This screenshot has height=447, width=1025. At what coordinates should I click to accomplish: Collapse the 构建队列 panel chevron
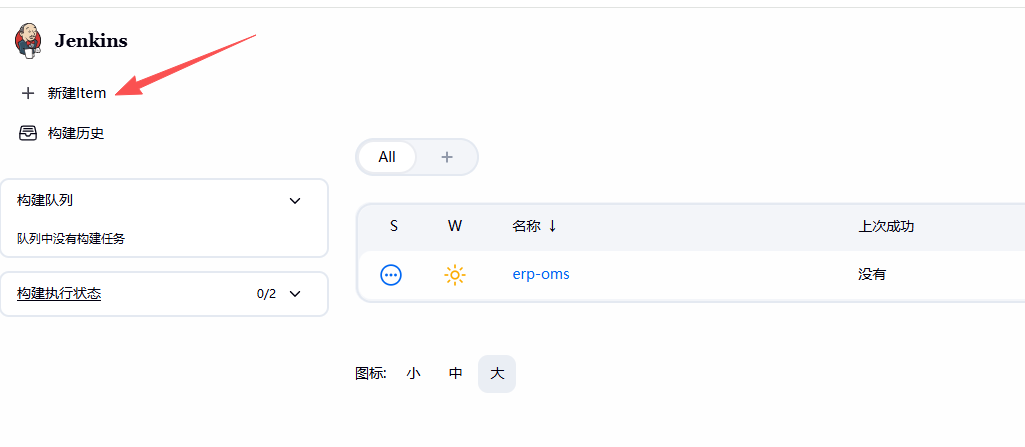pos(295,201)
